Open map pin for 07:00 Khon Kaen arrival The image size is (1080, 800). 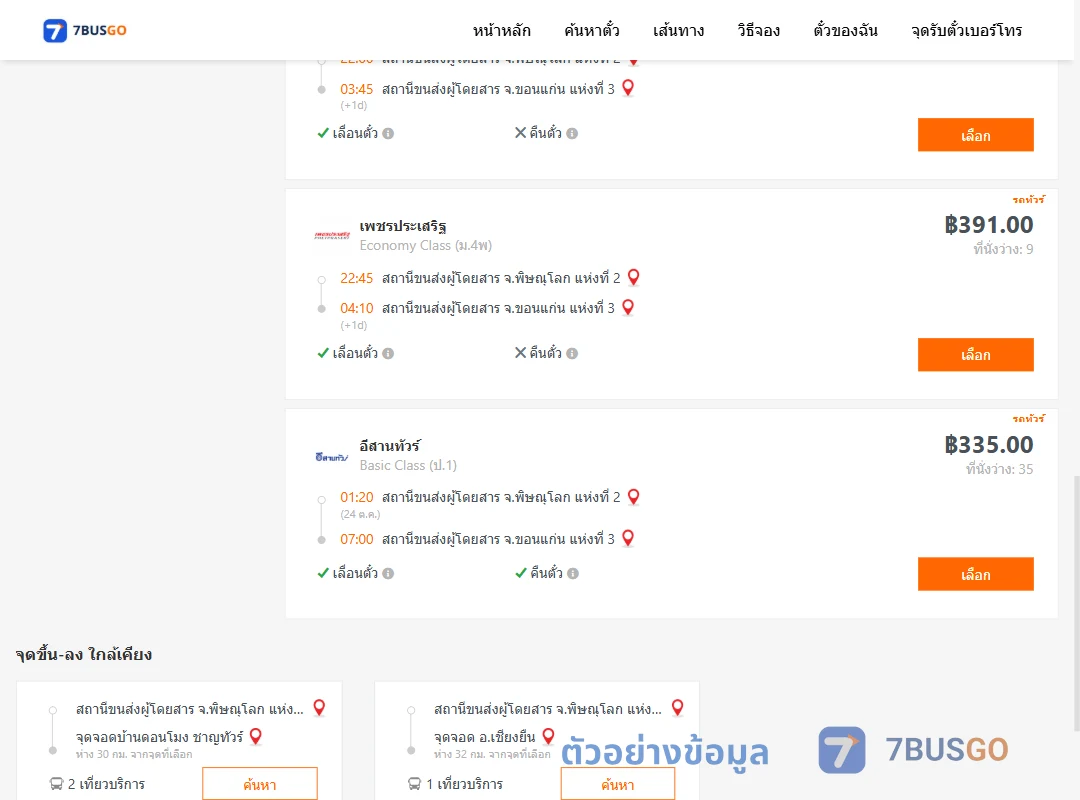coord(628,537)
